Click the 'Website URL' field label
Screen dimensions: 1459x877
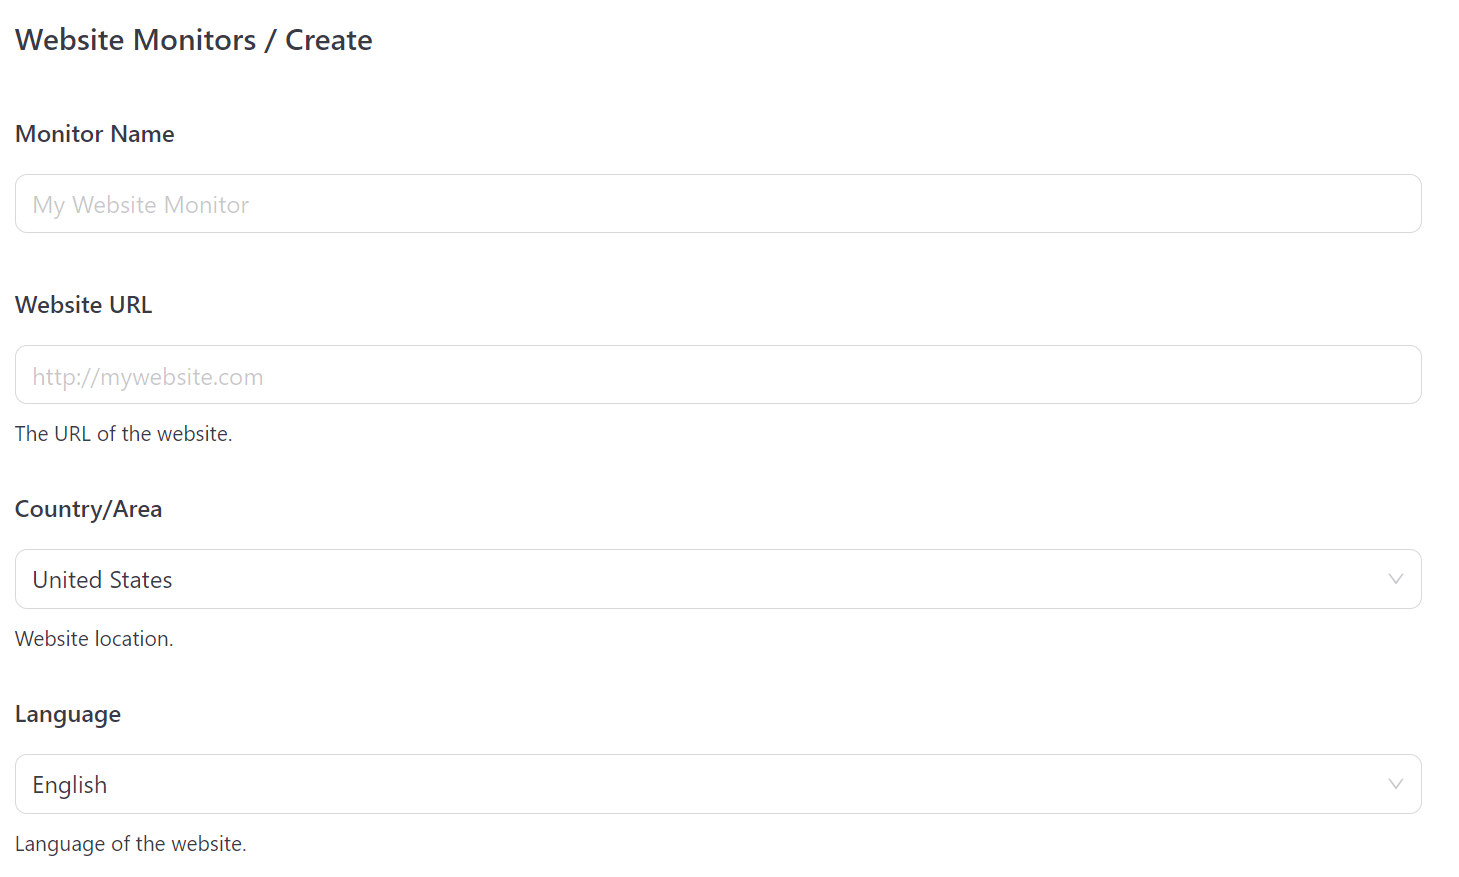[84, 305]
